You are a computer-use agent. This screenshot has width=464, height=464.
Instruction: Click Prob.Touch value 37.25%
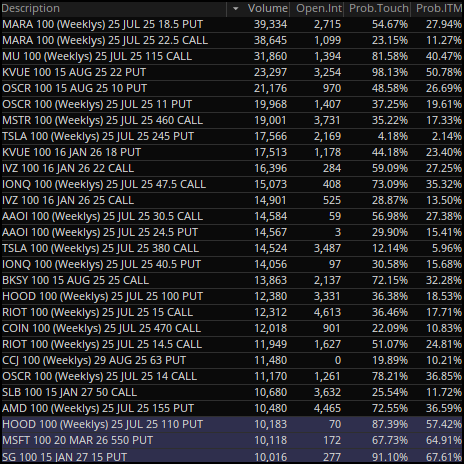(390, 104)
